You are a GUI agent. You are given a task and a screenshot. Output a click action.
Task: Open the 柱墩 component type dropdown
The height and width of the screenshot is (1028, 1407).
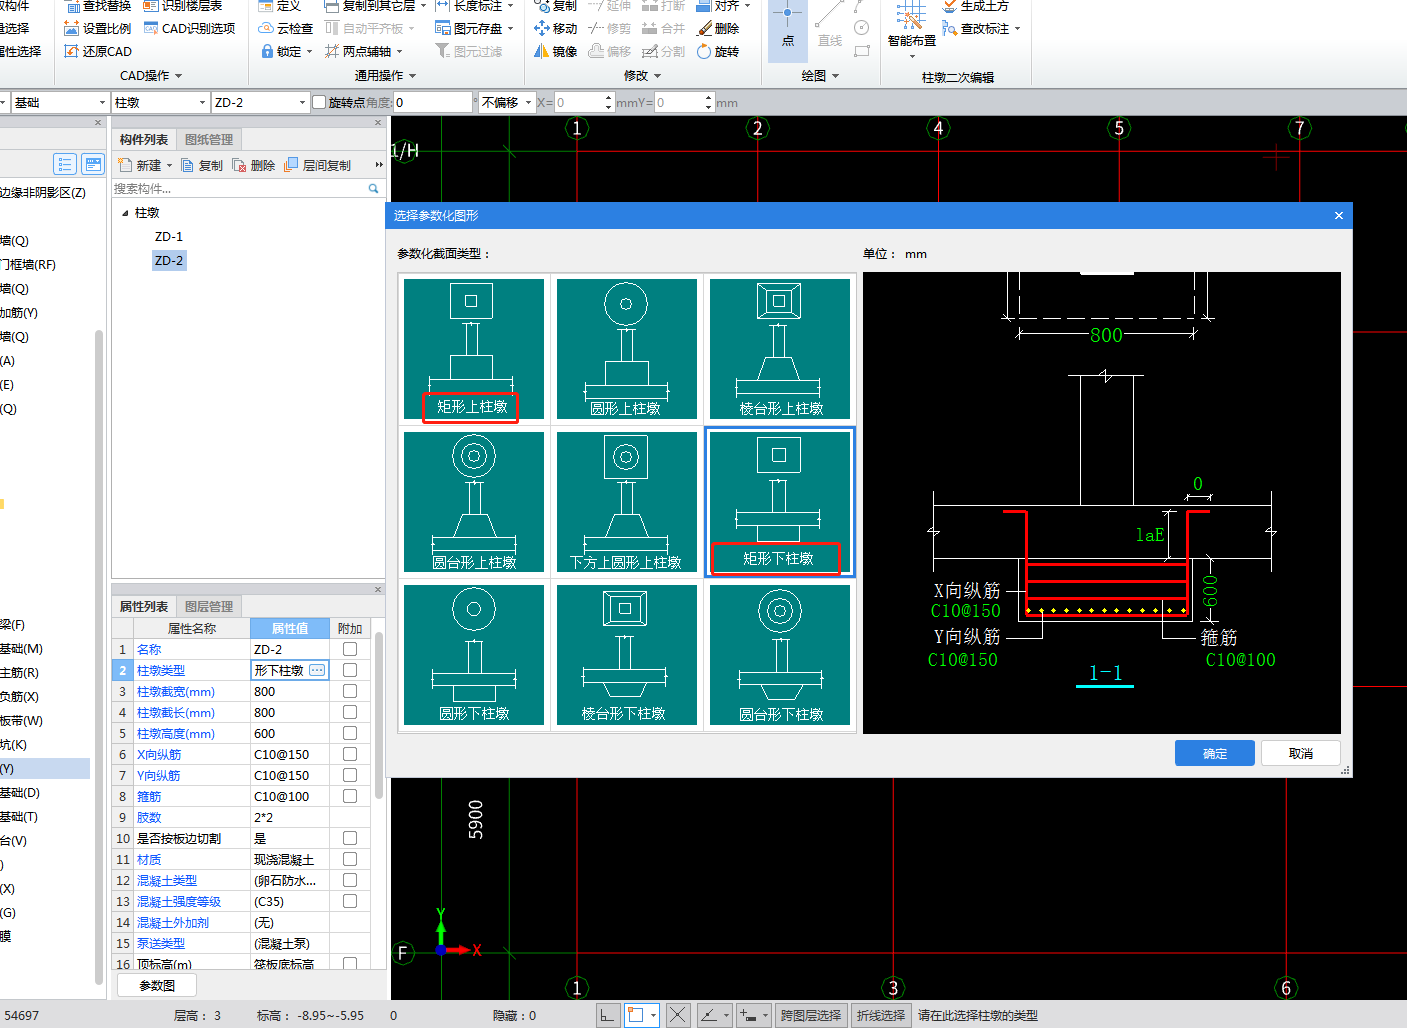click(202, 102)
